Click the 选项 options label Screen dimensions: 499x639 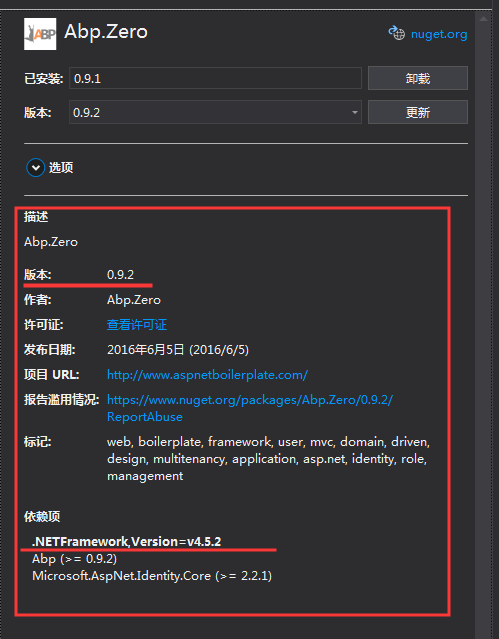coord(61,167)
